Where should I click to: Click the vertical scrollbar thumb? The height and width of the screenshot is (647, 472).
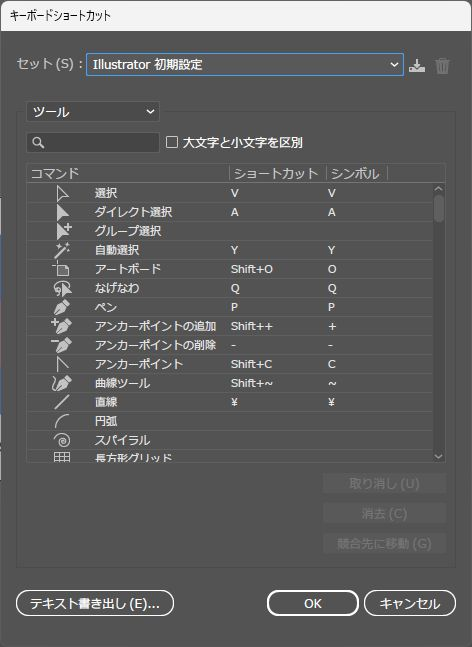click(x=439, y=208)
